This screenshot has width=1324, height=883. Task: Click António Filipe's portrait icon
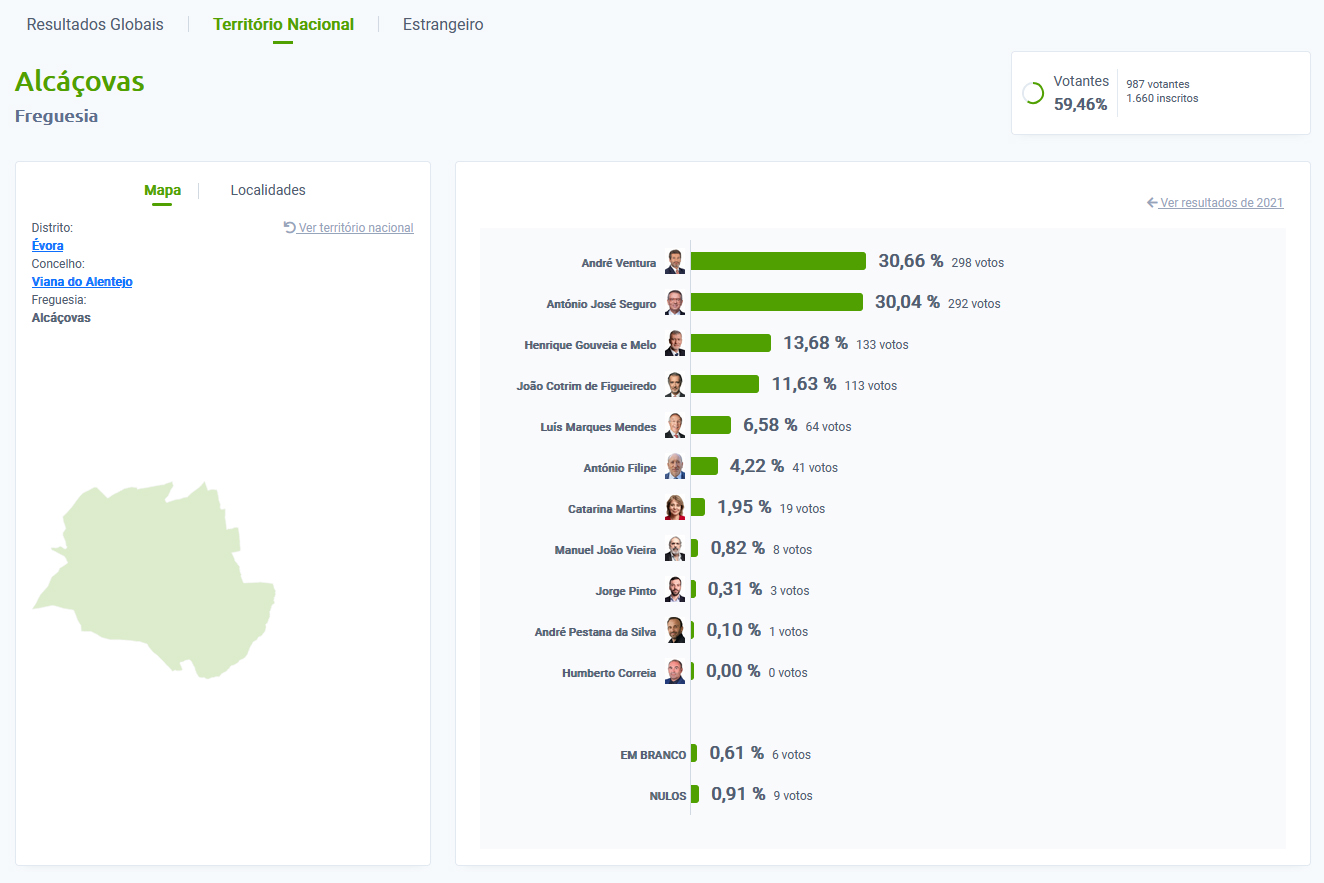pyautogui.click(x=675, y=467)
